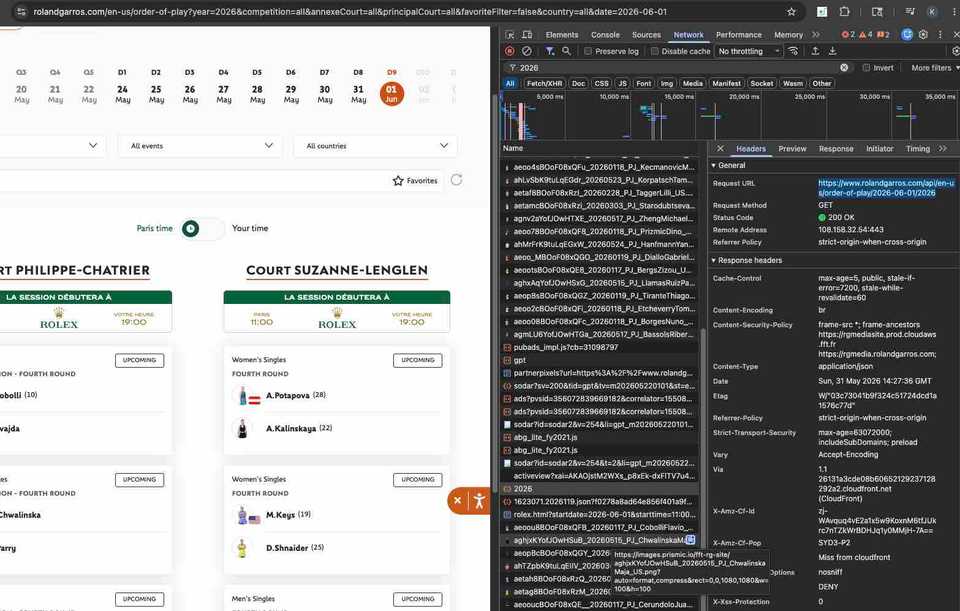
Task: Select the Fetch/XHR filter chip
Action: pyautogui.click(x=544, y=83)
